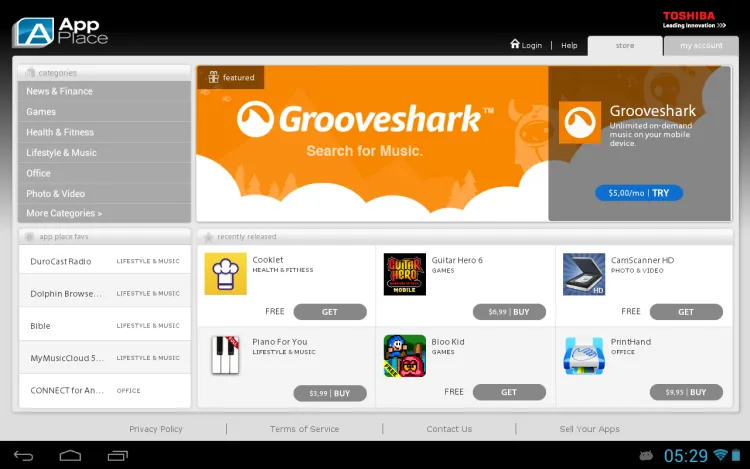This screenshot has width=750, height=469.
Task: Buy Piano For You for $3.99
Action: click(330, 393)
